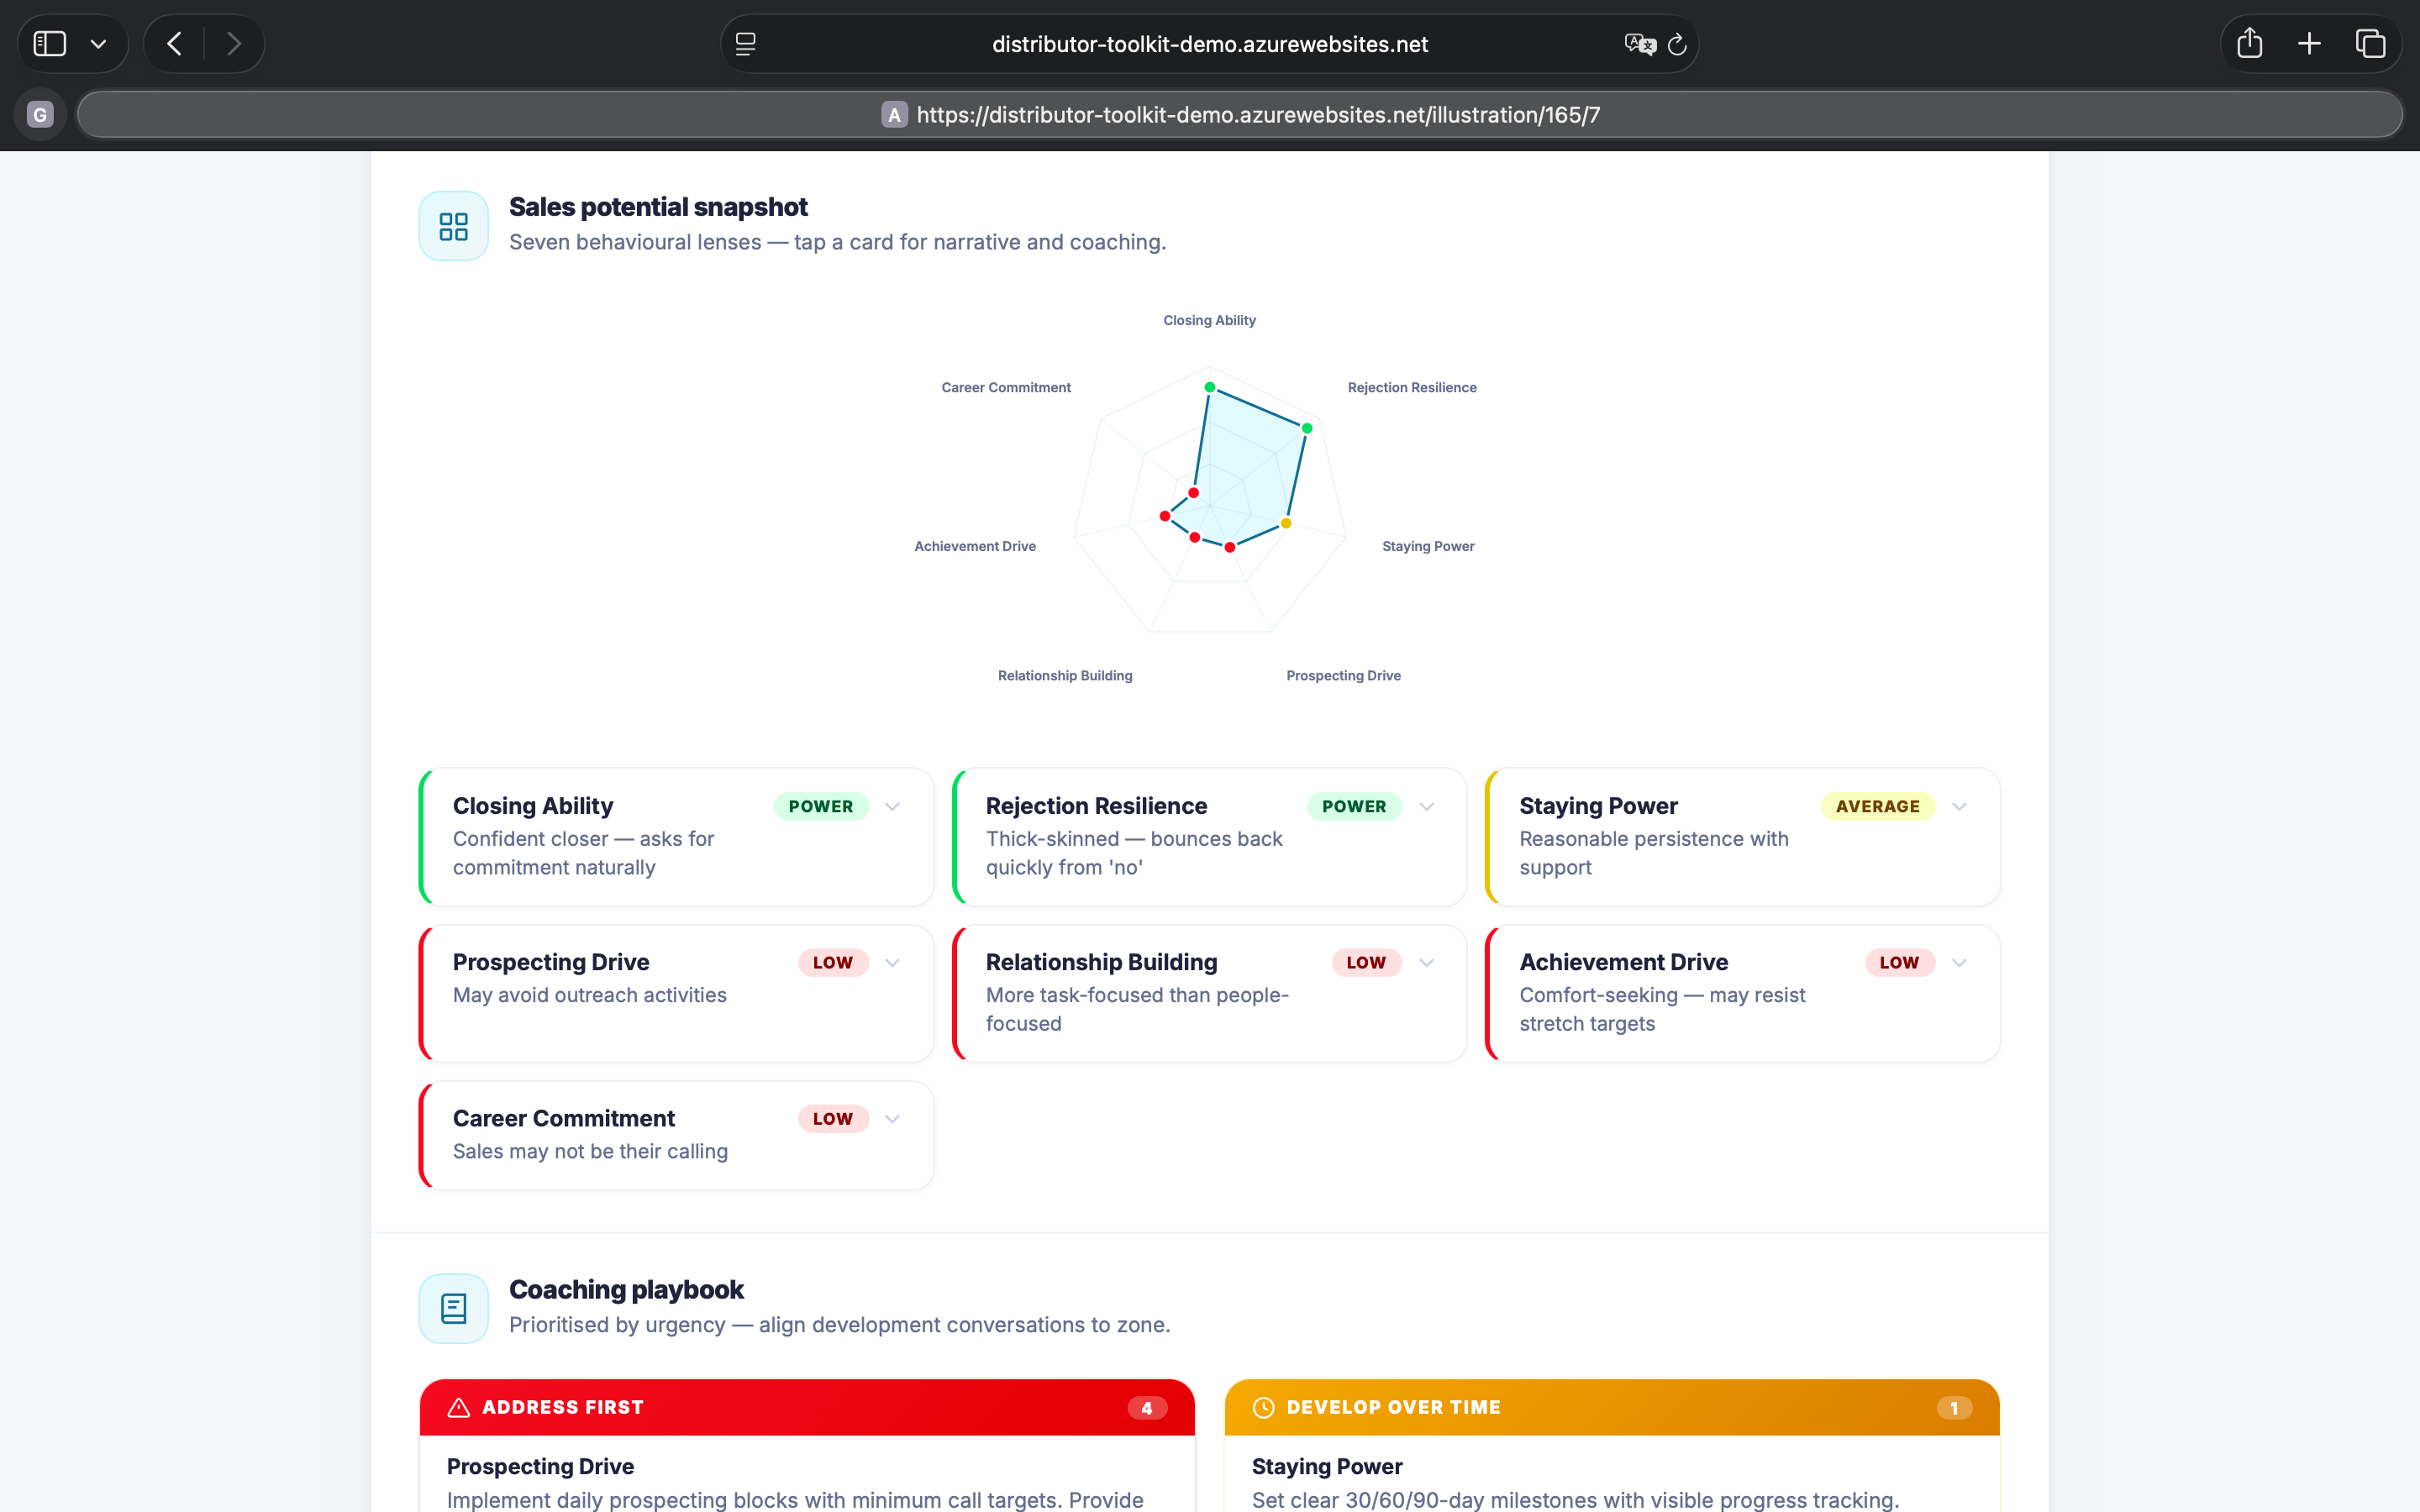This screenshot has height=1512, width=2420.
Task: Expand the Staying Power card
Action: point(1959,806)
